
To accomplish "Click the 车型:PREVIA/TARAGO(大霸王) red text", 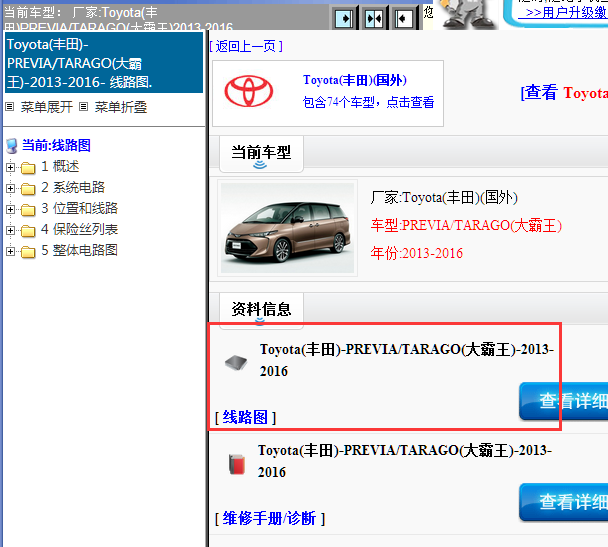I will click(466, 225).
